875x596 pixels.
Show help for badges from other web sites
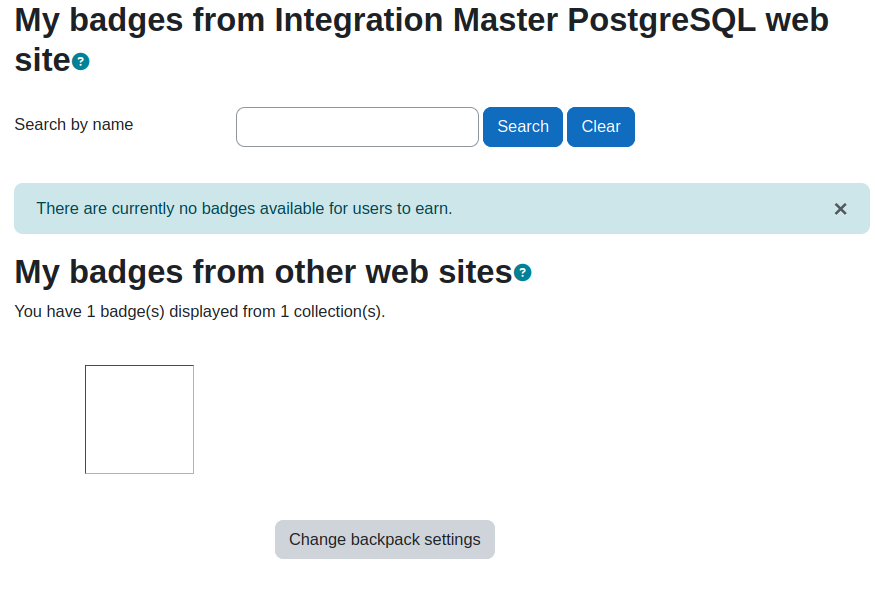(x=522, y=273)
